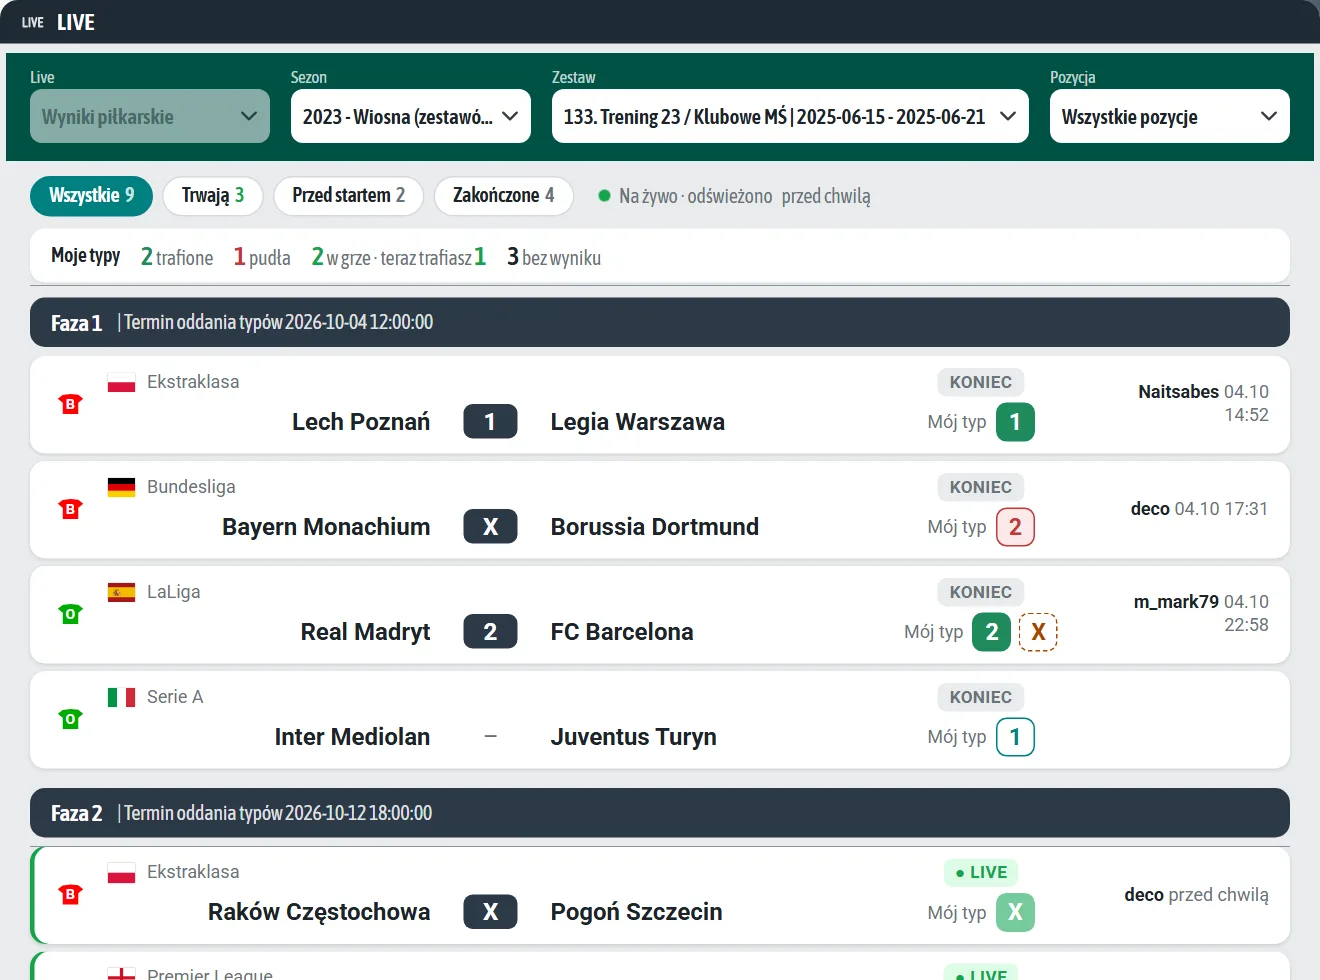This screenshot has height=980, width=1320.
Task: Select the Wszystkie 9 filter tab
Action: tap(91, 196)
